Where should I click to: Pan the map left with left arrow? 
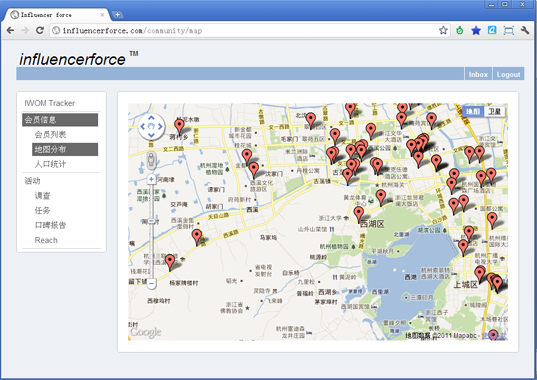(x=143, y=127)
